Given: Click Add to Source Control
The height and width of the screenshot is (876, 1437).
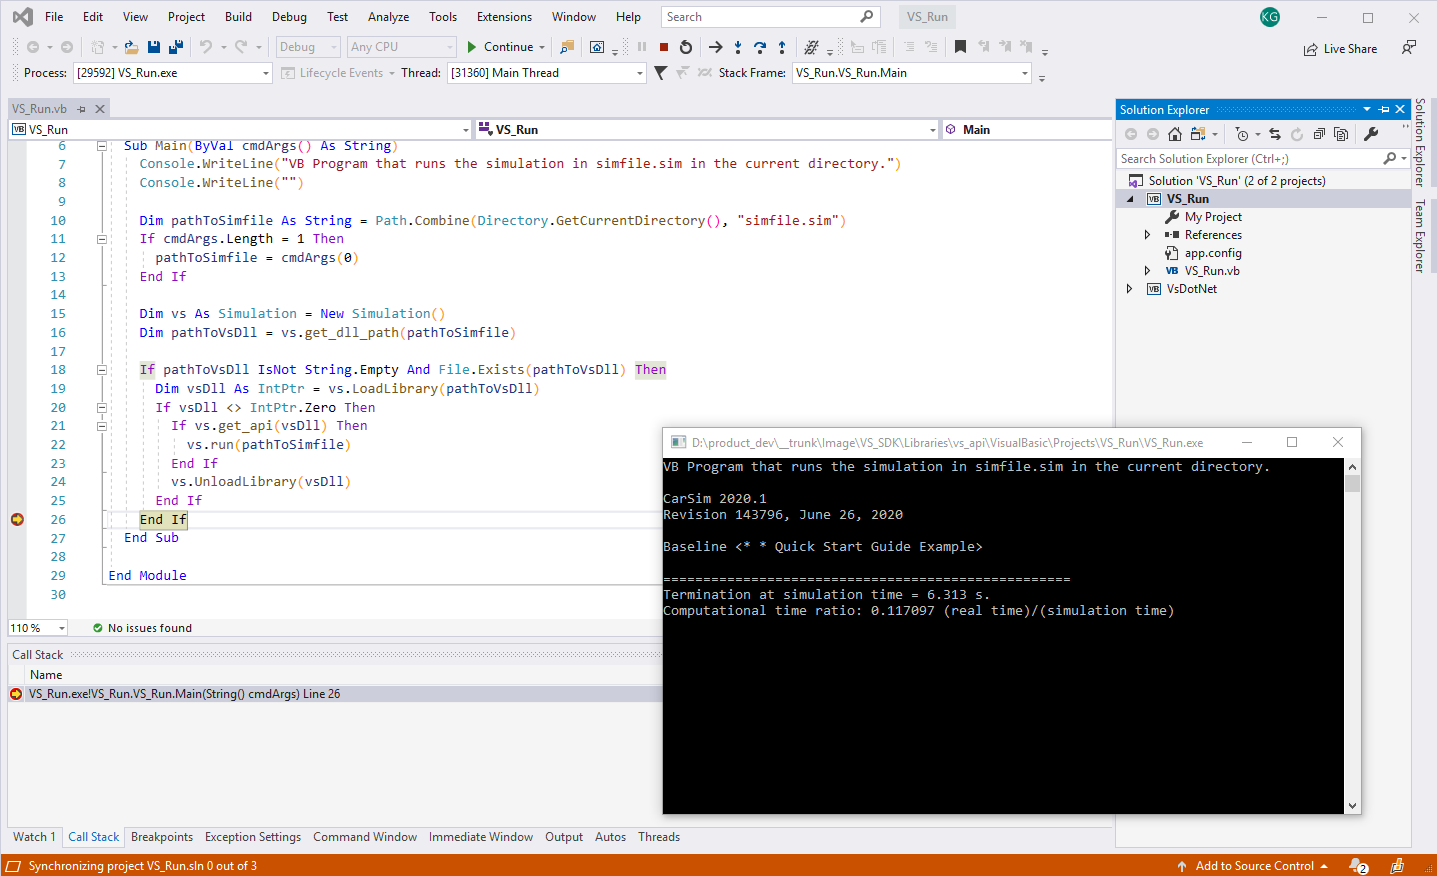Looking at the screenshot, I should click(1254, 866).
